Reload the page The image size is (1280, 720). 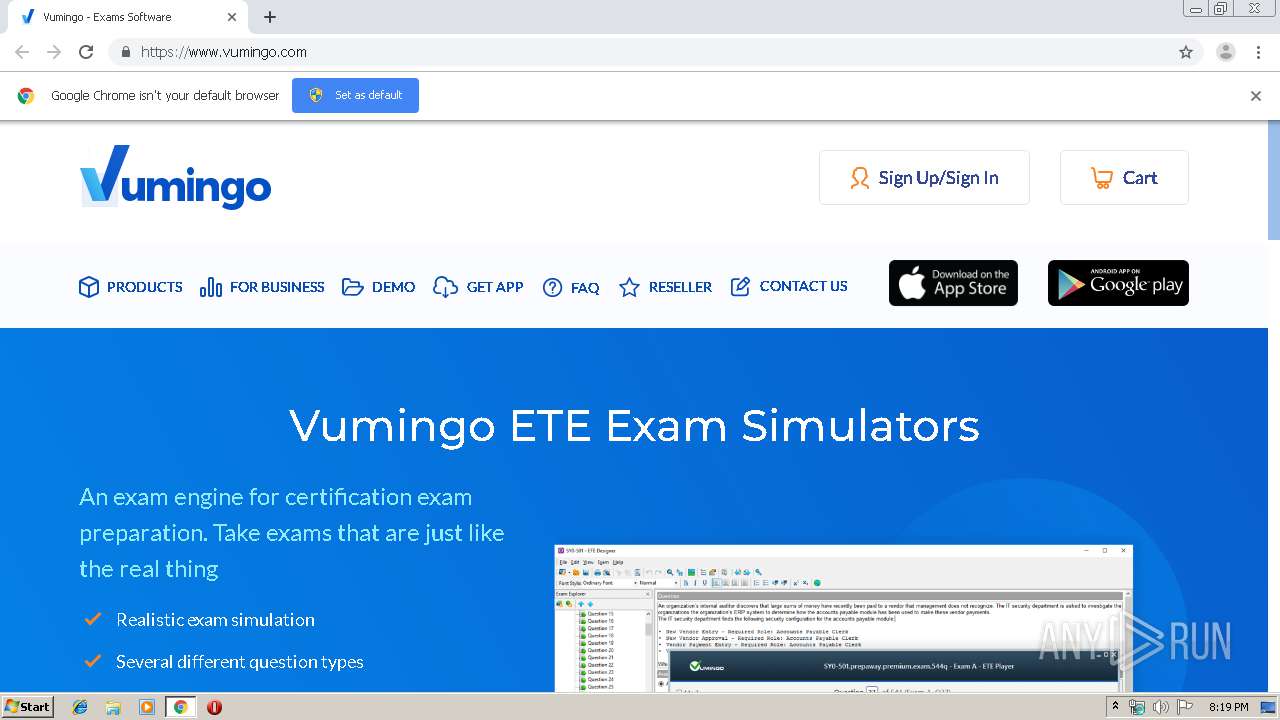coord(86,52)
